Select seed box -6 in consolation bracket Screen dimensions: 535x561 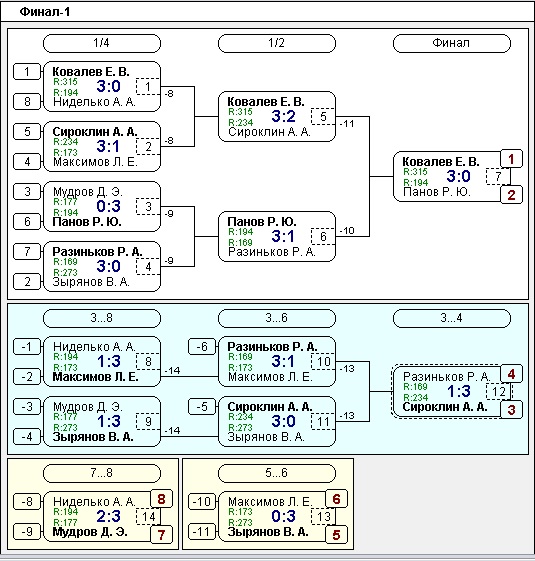pyautogui.click(x=202, y=346)
